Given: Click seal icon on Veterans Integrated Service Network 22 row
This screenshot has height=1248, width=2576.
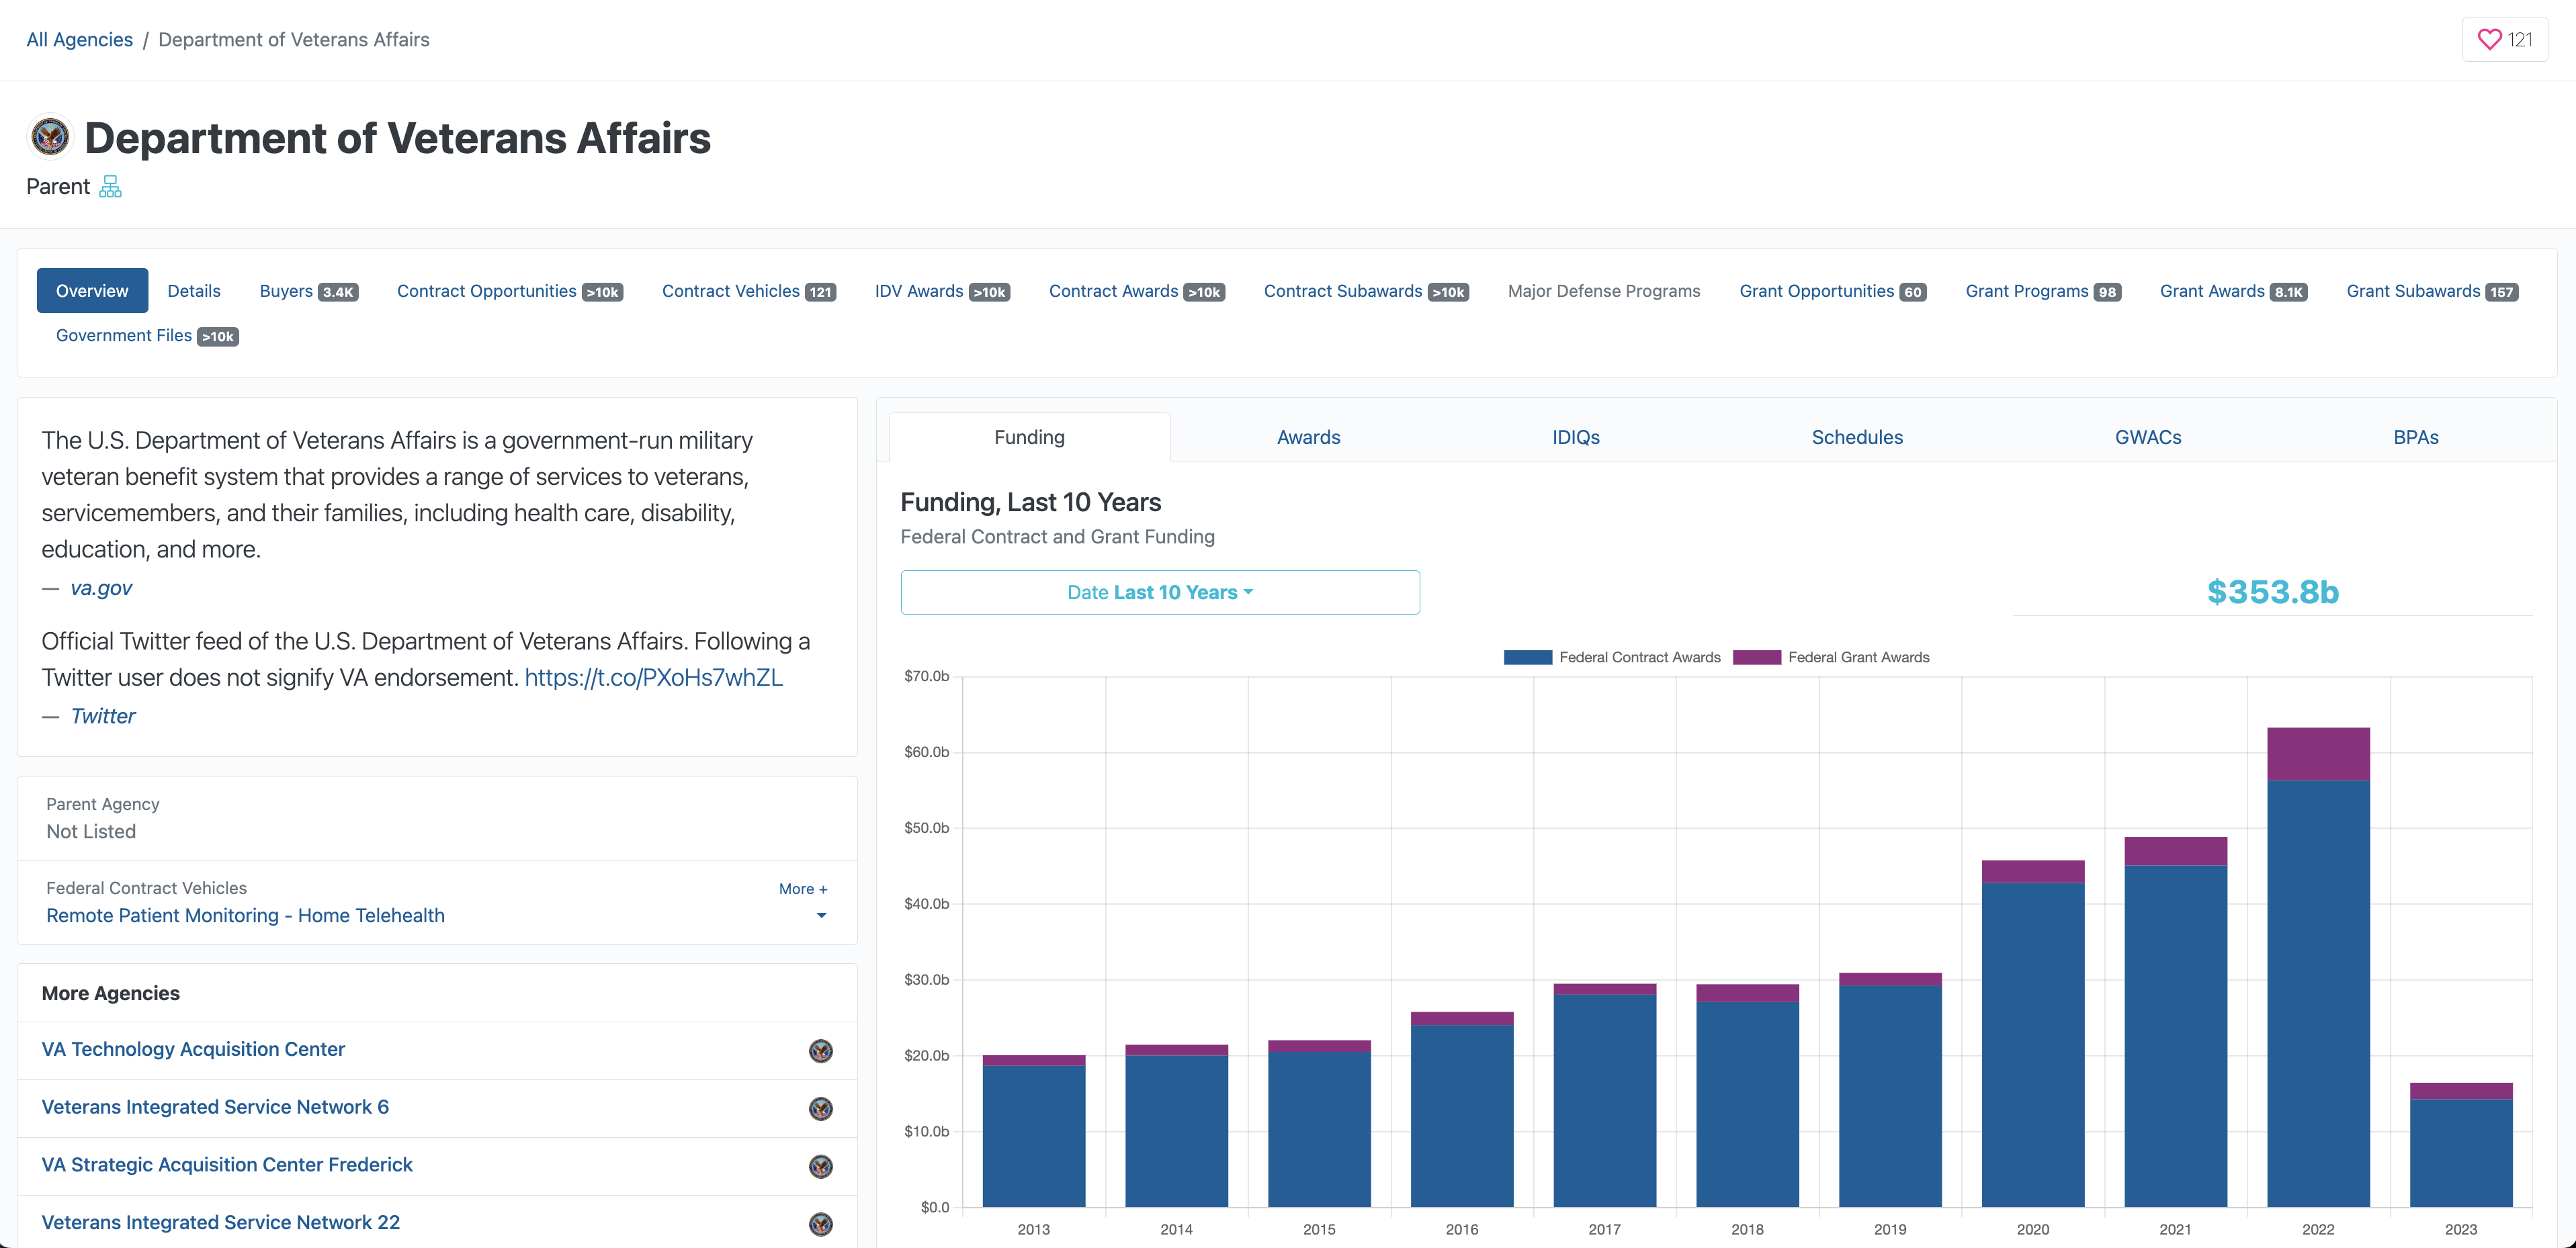Looking at the screenshot, I should coord(820,1224).
